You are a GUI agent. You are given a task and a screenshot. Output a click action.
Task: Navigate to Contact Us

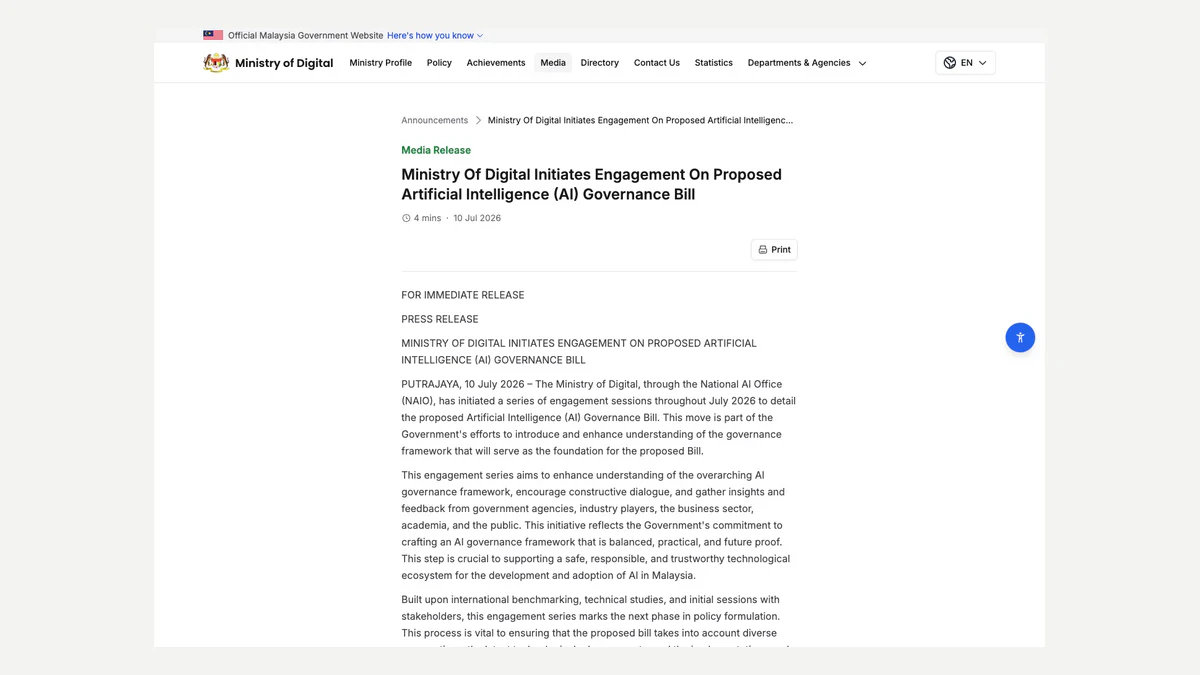click(x=657, y=63)
